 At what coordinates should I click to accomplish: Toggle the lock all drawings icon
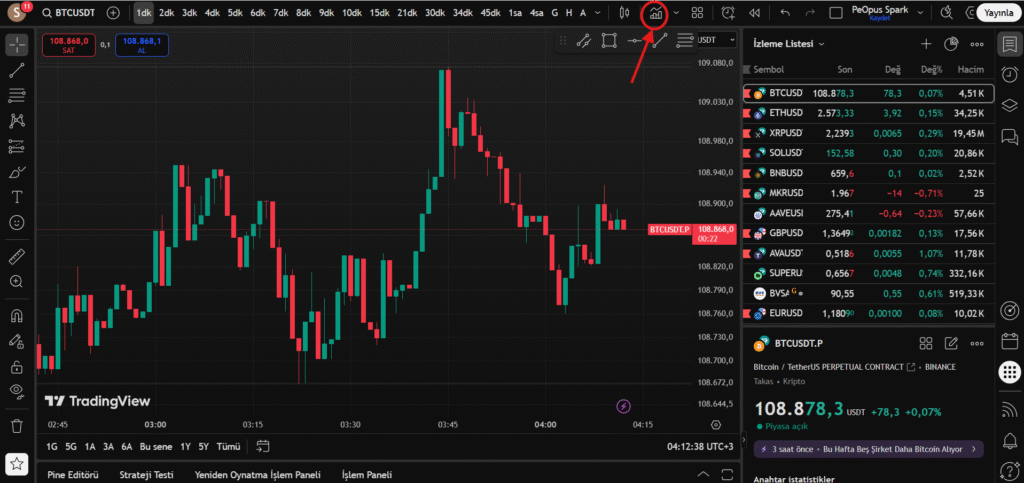(16, 368)
